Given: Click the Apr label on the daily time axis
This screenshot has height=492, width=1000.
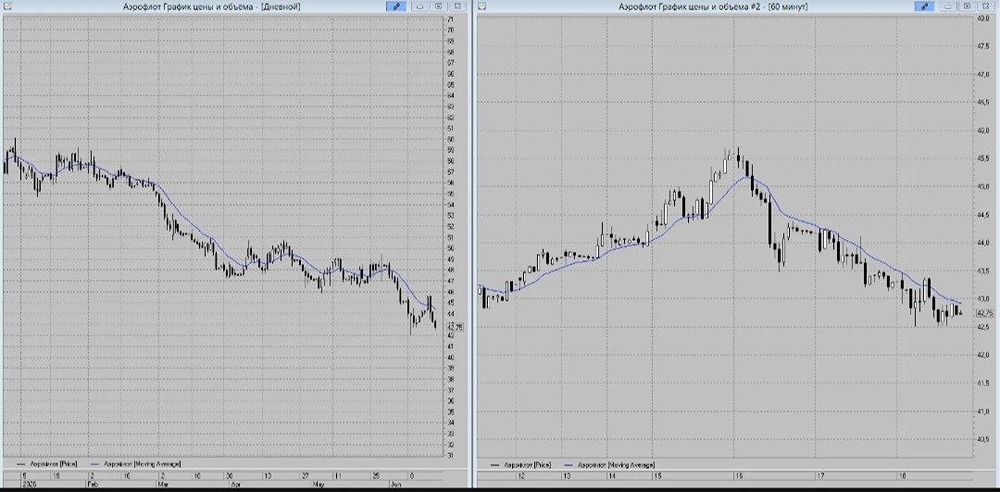Looking at the screenshot, I should click(x=235, y=484).
